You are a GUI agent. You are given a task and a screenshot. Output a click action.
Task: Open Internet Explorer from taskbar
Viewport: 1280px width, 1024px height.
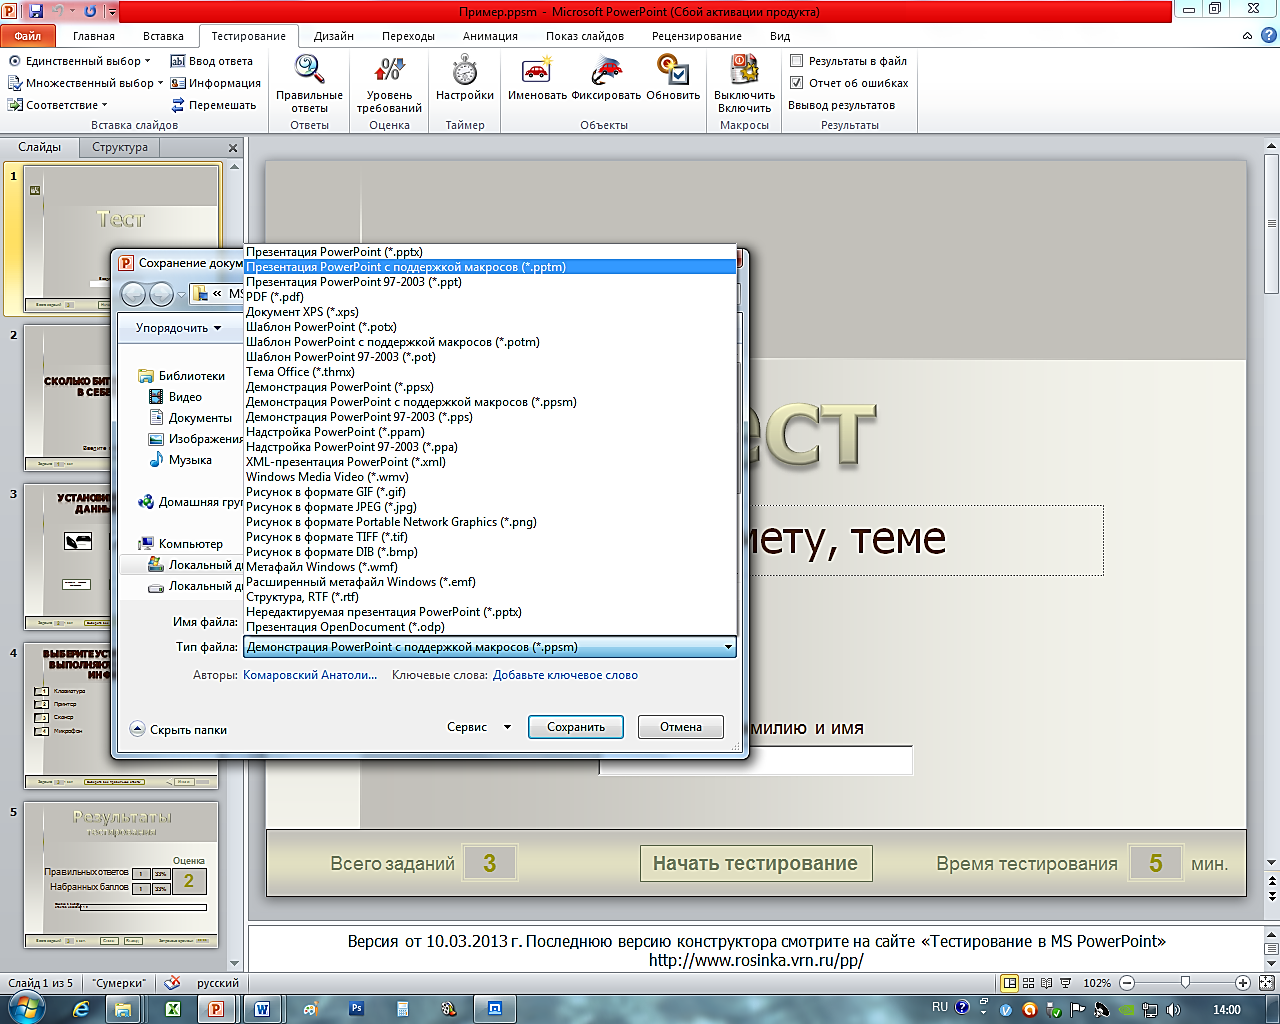(x=80, y=1009)
